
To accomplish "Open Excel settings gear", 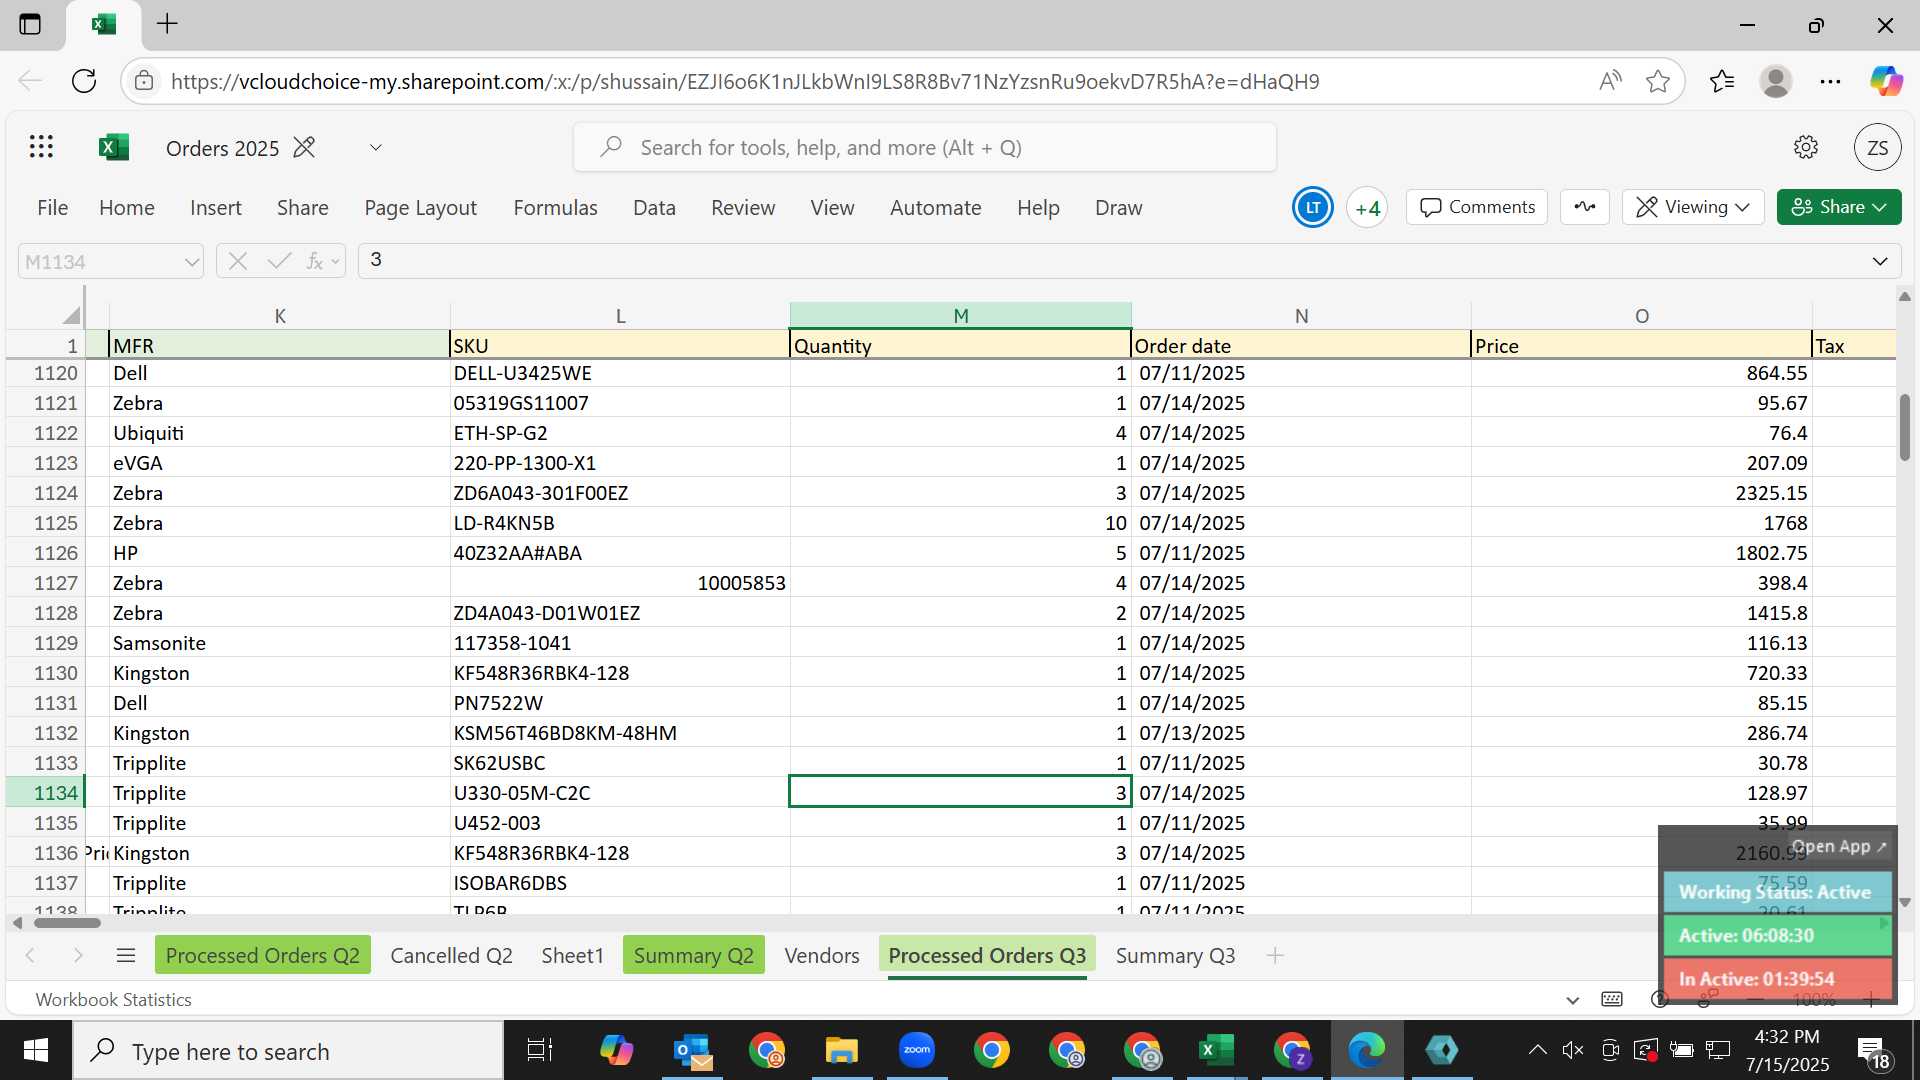I will pyautogui.click(x=1805, y=147).
